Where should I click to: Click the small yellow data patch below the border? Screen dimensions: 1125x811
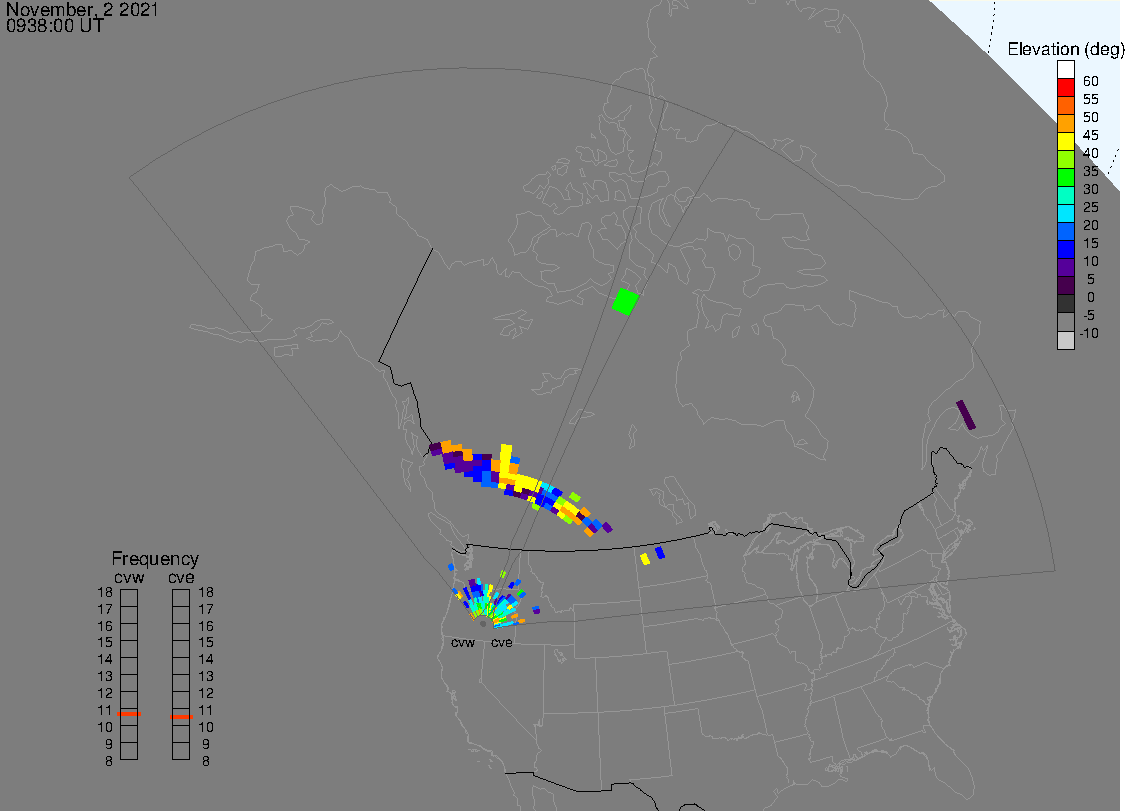645,558
